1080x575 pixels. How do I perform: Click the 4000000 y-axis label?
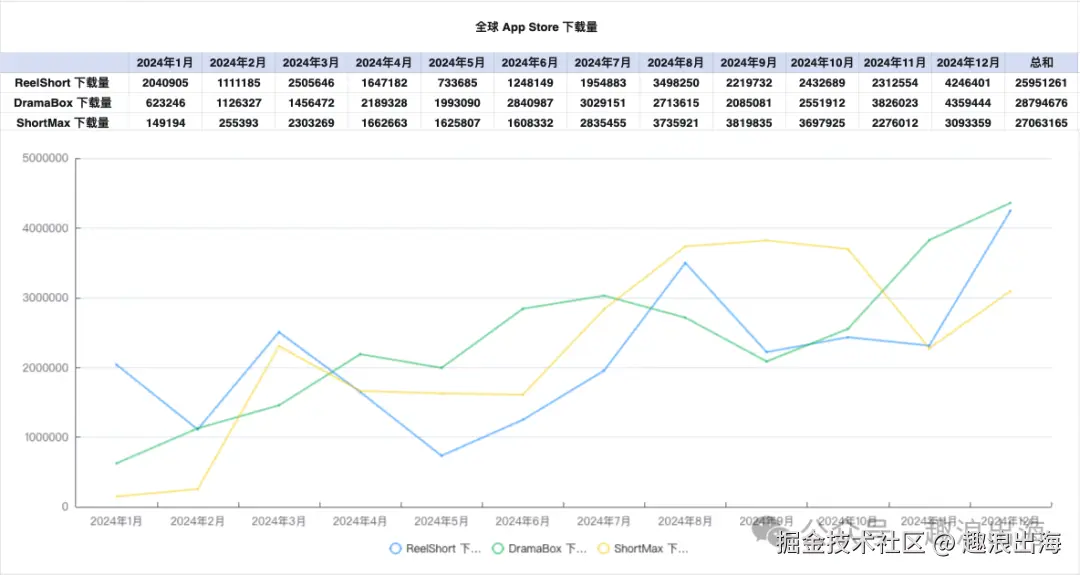45,228
